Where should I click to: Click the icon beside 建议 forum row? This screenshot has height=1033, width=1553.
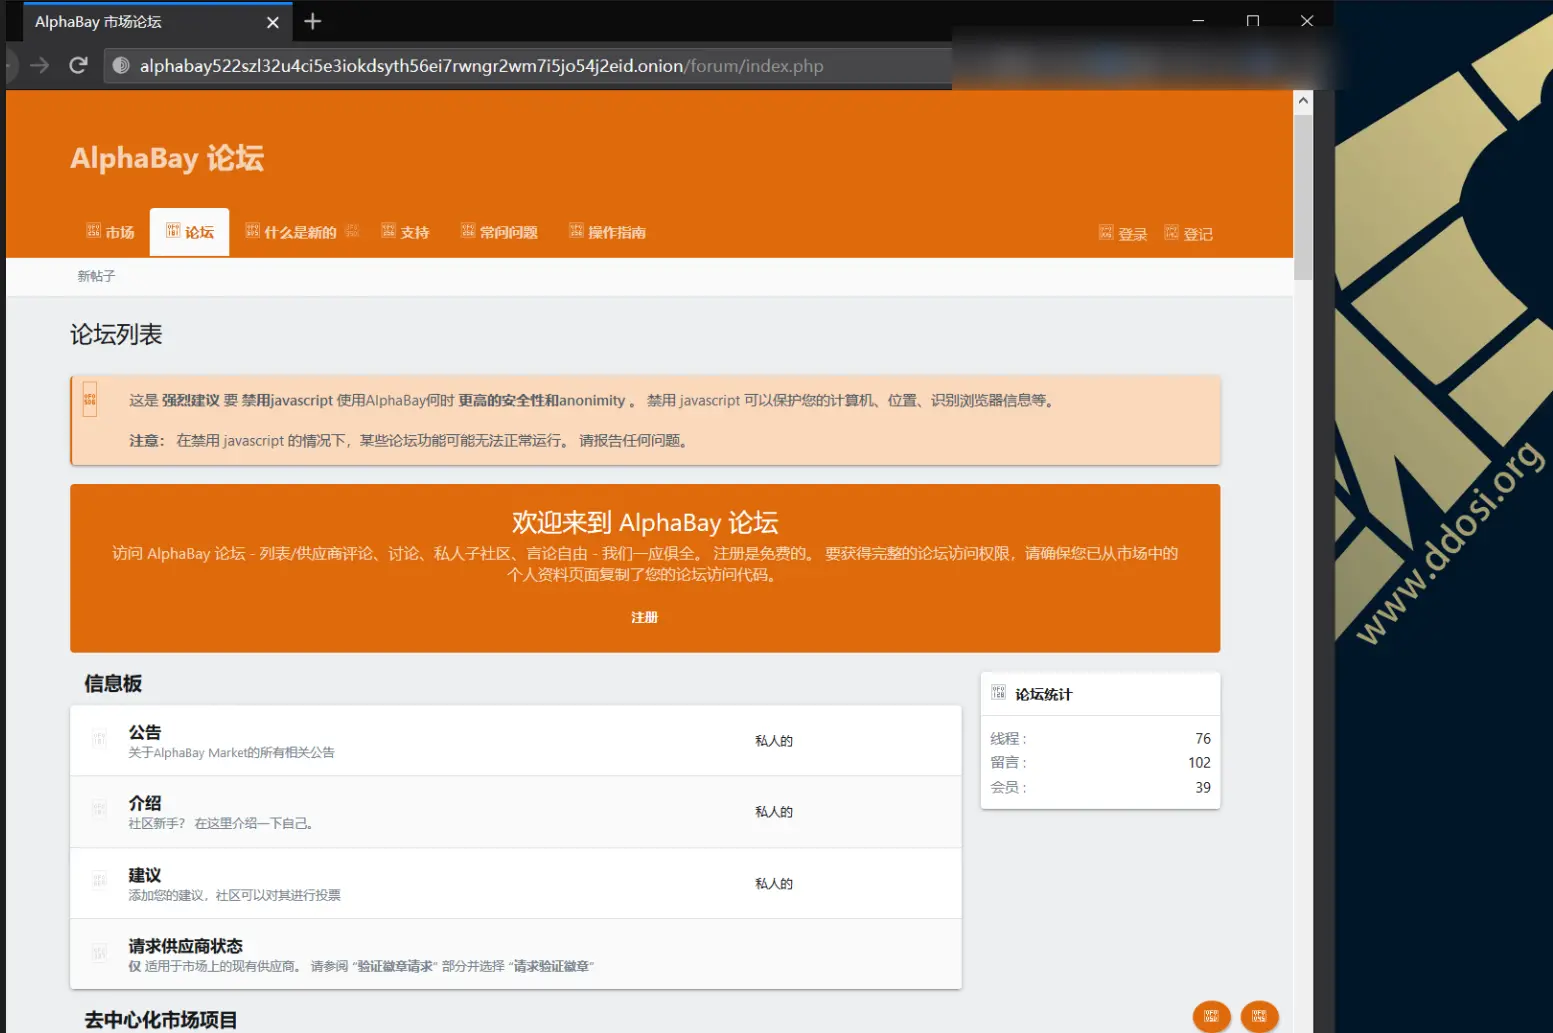pyautogui.click(x=99, y=881)
